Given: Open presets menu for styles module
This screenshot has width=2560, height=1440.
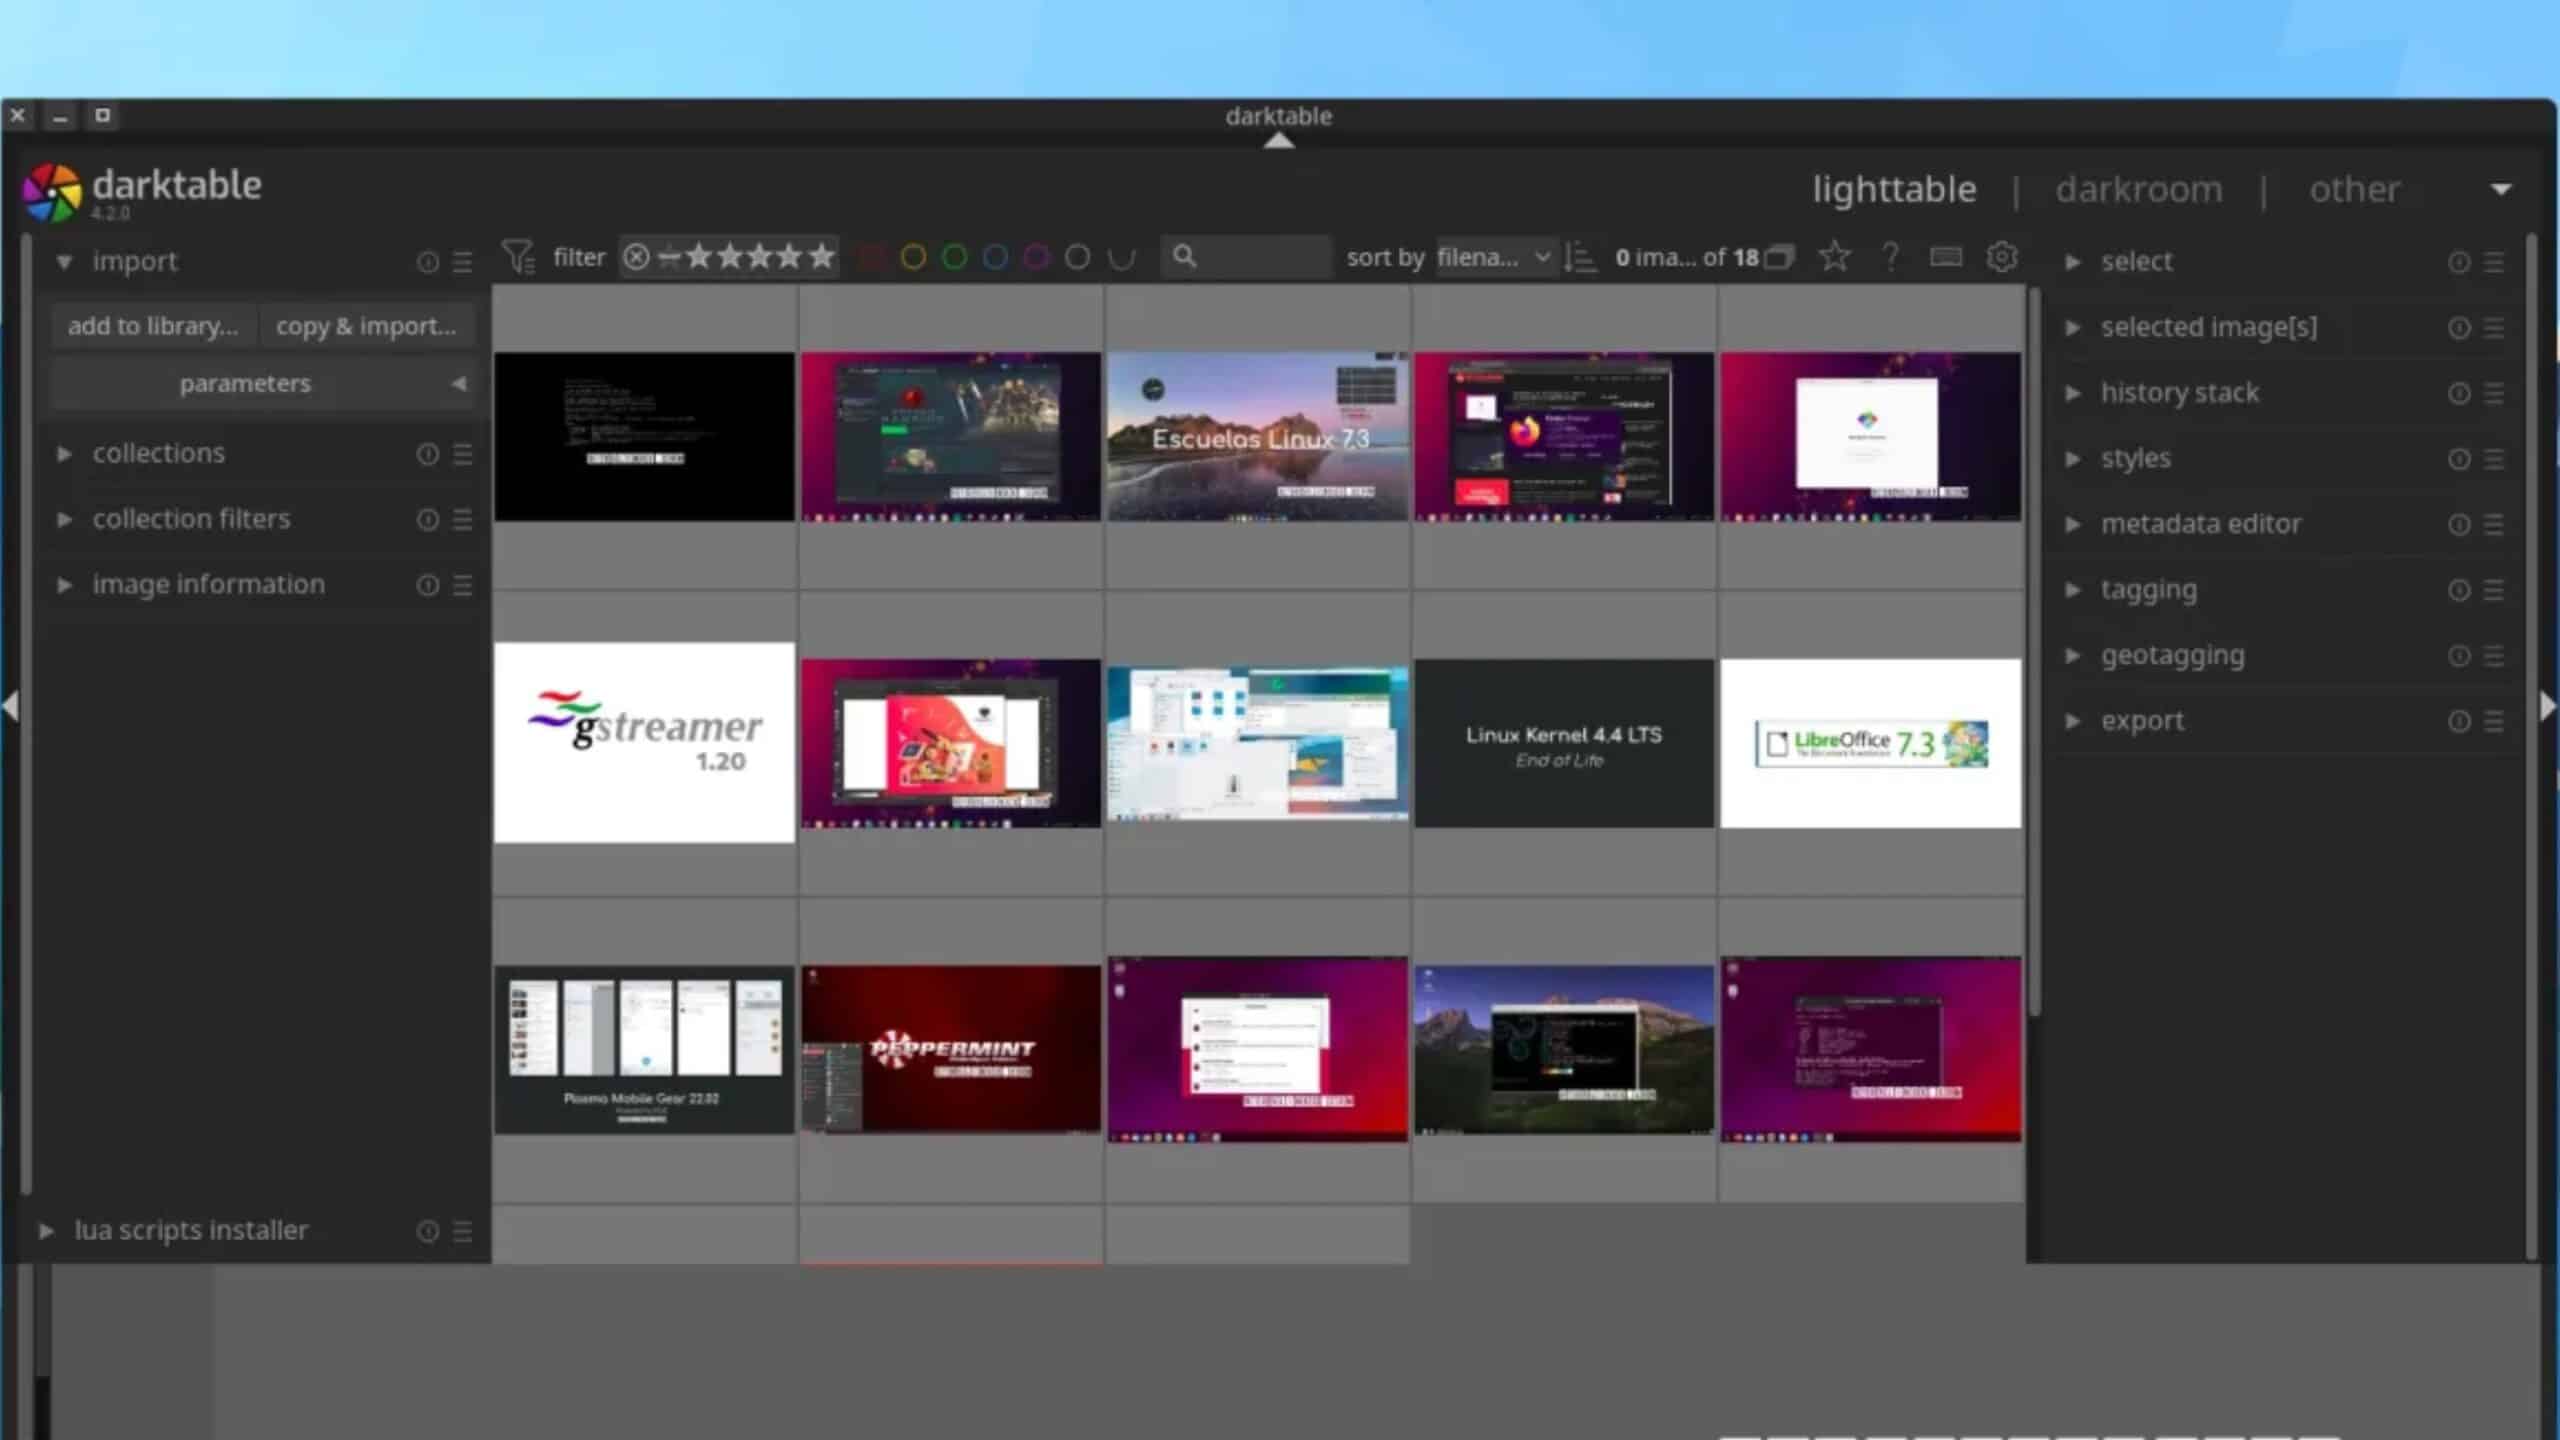Looking at the screenshot, I should pyautogui.click(x=2494, y=459).
